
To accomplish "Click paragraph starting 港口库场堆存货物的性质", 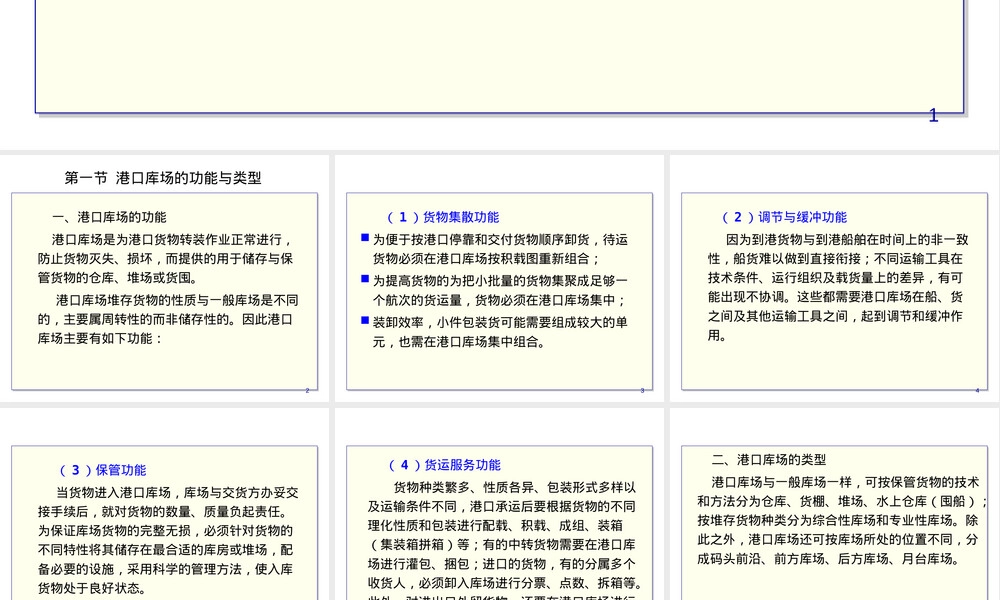I will click(x=168, y=319).
